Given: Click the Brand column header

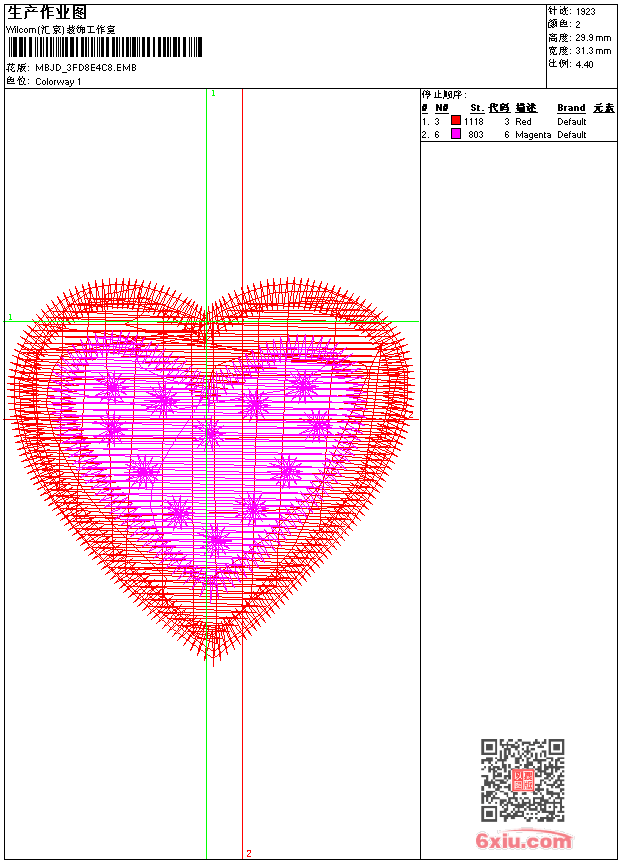Looking at the screenshot, I should pos(571,108).
